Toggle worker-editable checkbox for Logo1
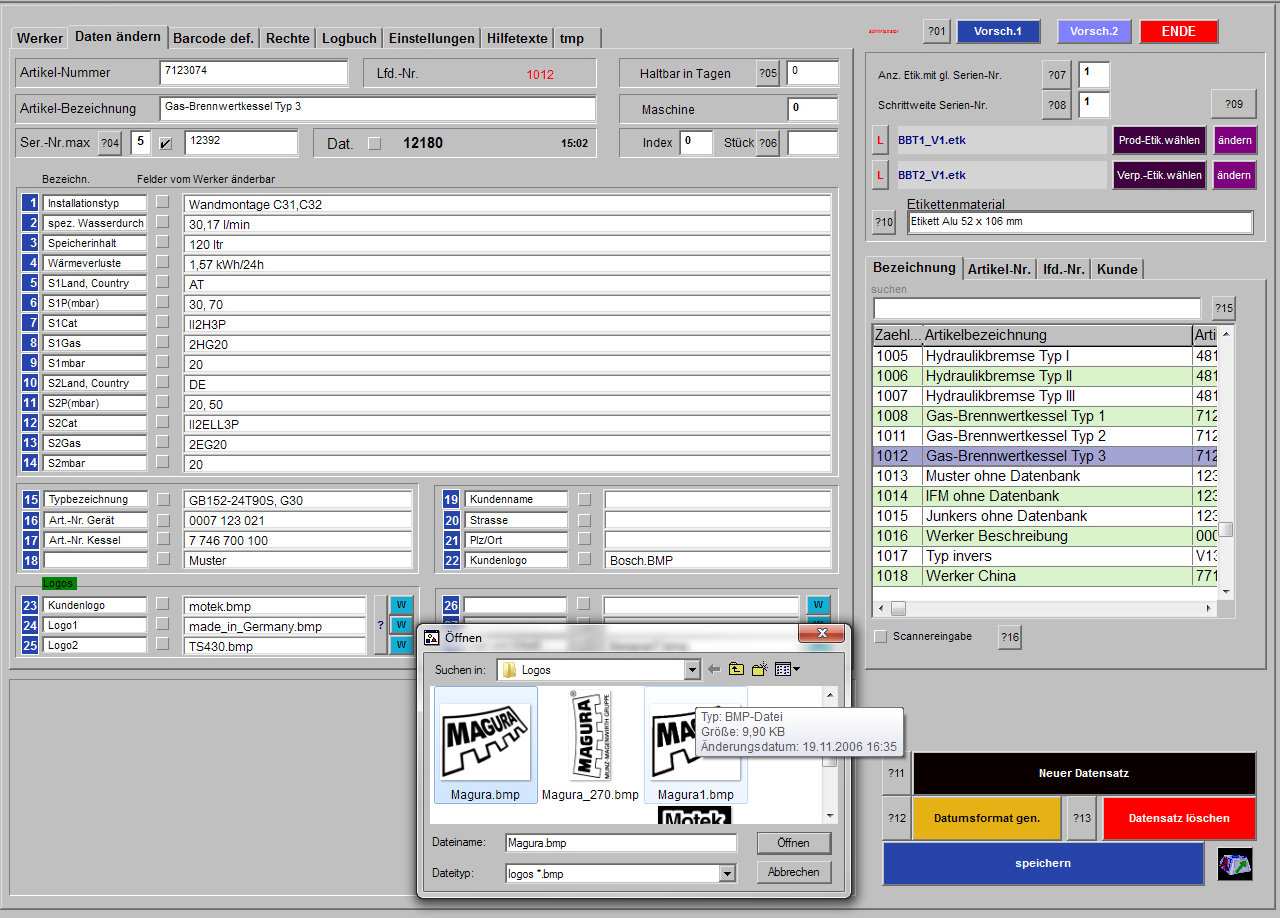1280x918 pixels. [163, 625]
